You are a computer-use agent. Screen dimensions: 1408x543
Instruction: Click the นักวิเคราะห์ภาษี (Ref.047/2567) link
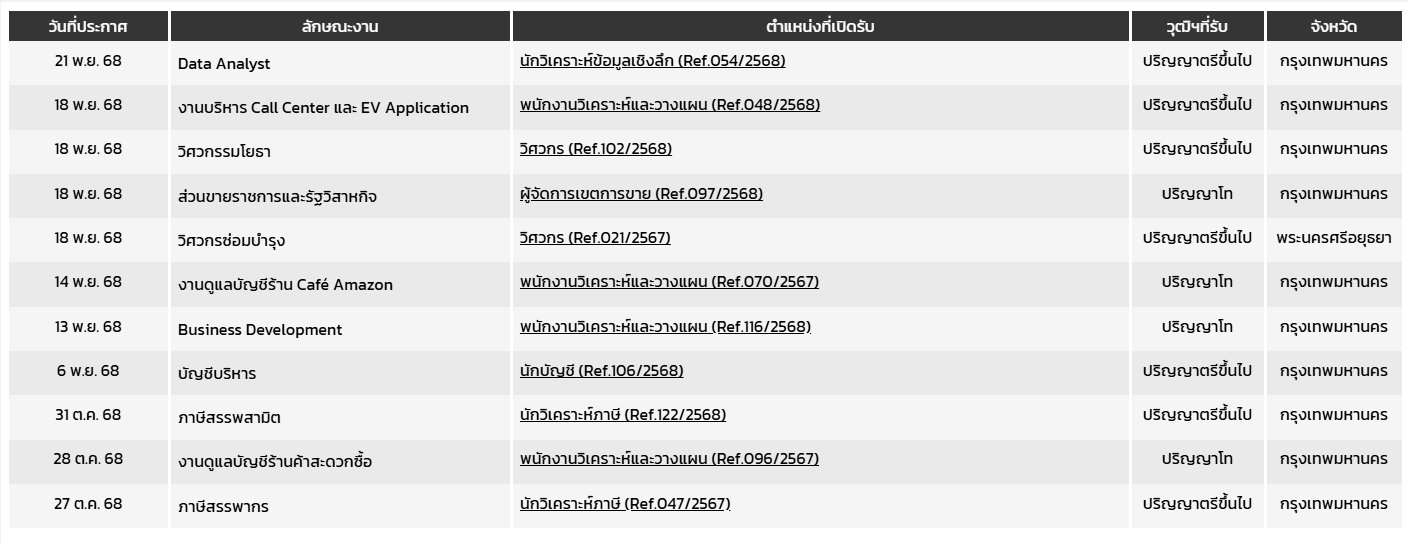(625, 503)
